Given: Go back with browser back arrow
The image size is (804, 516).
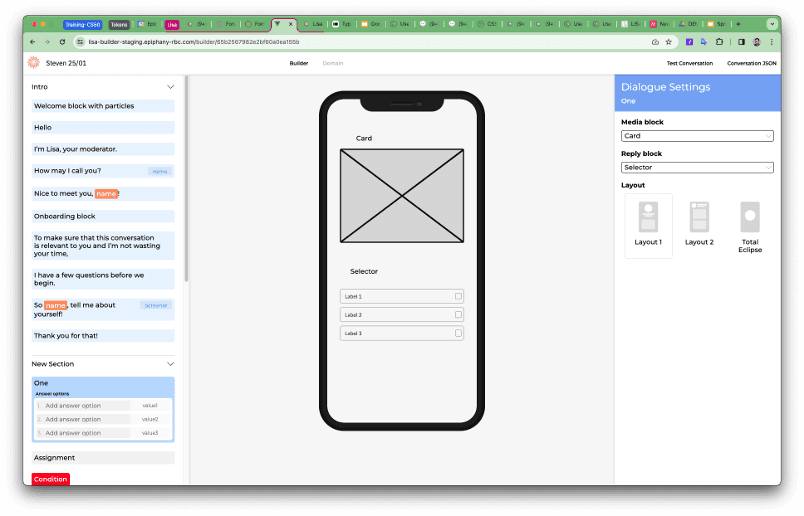Looking at the screenshot, I should [x=33, y=42].
